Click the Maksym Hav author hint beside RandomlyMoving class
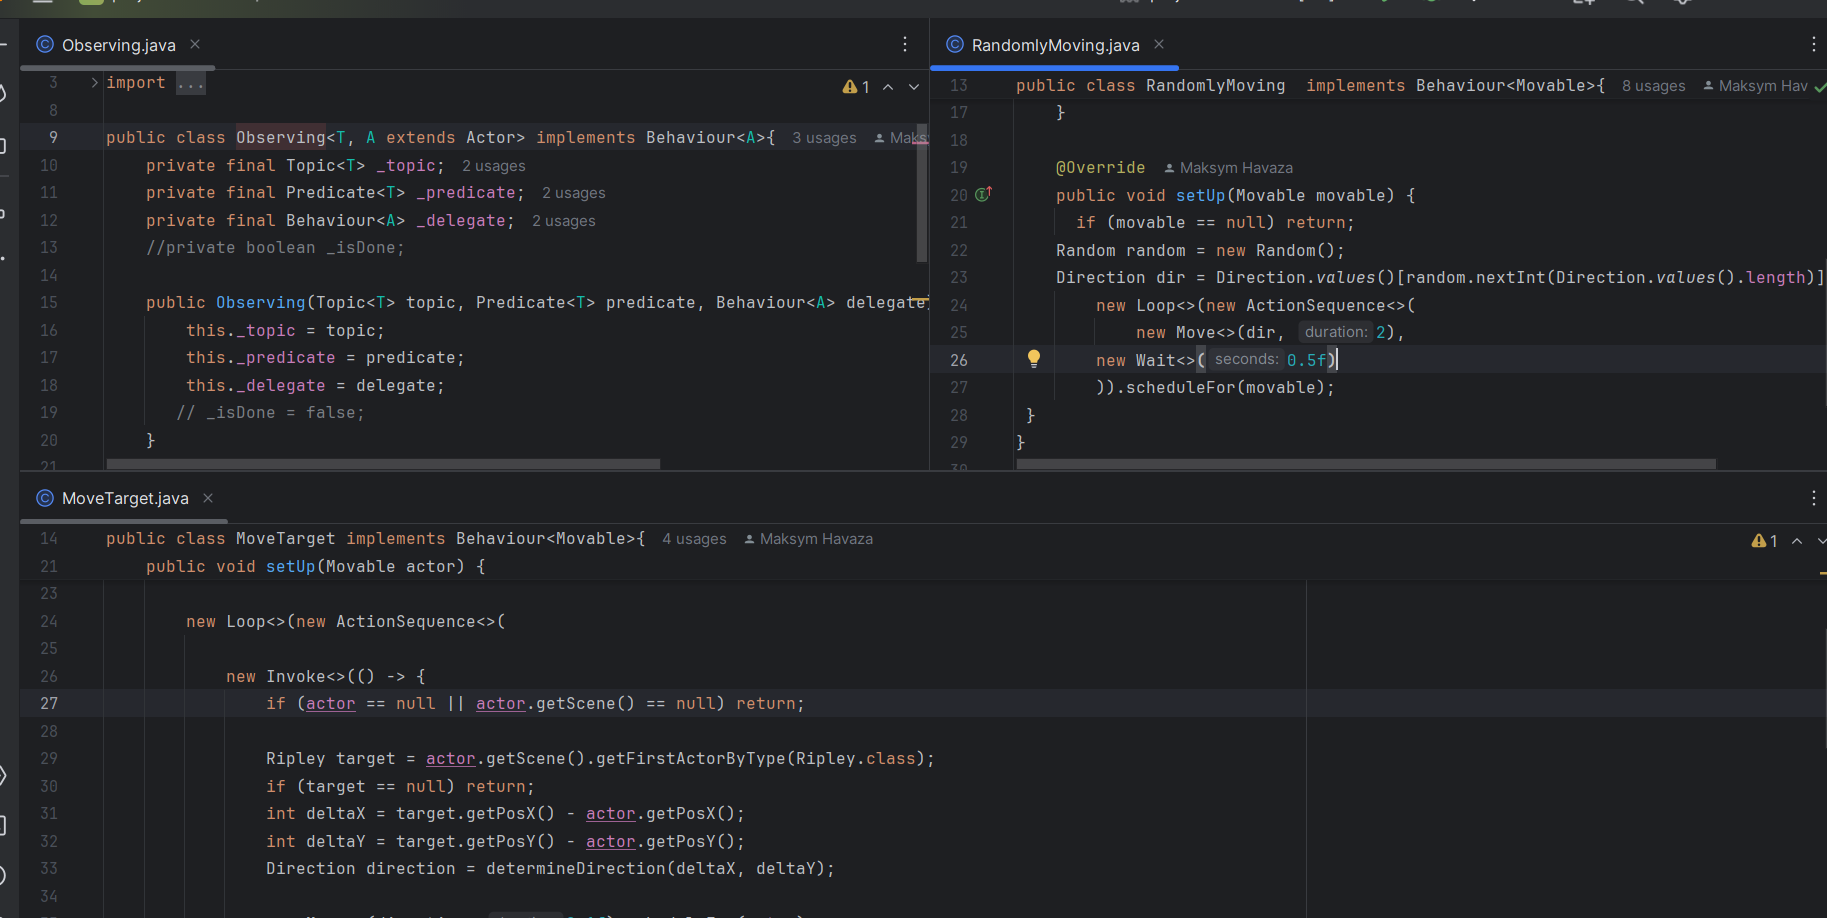Viewport: 1827px width, 918px height. (x=1755, y=86)
